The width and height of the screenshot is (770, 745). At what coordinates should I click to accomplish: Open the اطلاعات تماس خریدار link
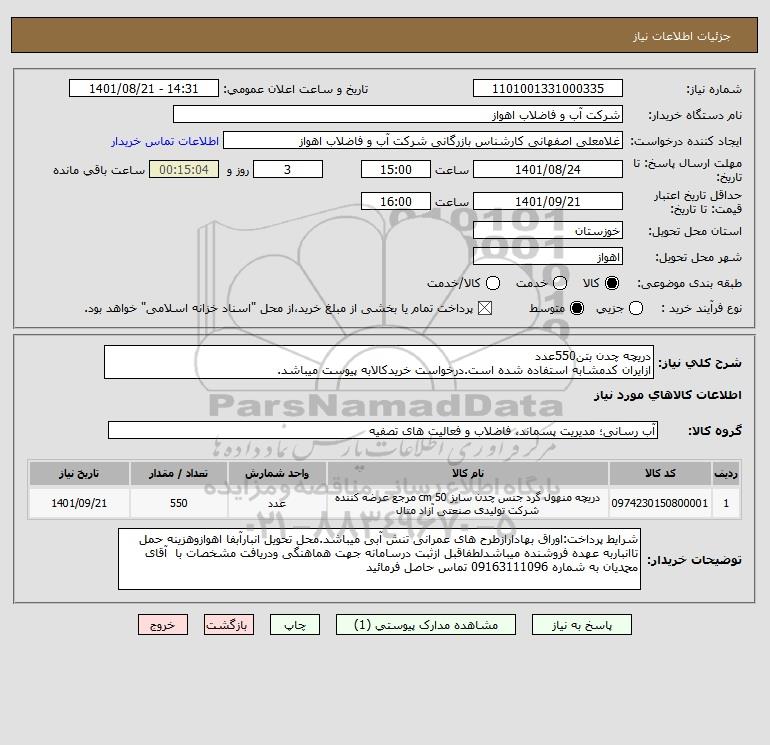(x=165, y=141)
